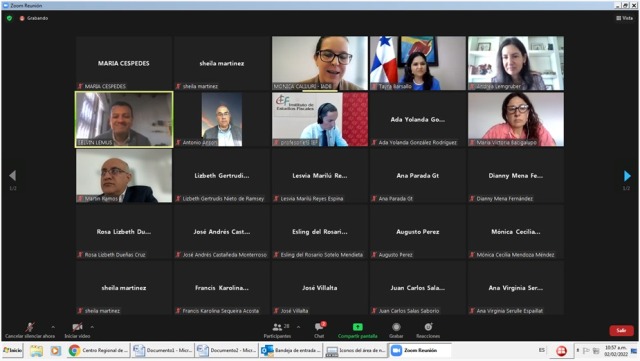Image resolution: width=640 pixels, height=361 pixels.
Task: Click the green encryption shield icon
Action: point(9,18)
